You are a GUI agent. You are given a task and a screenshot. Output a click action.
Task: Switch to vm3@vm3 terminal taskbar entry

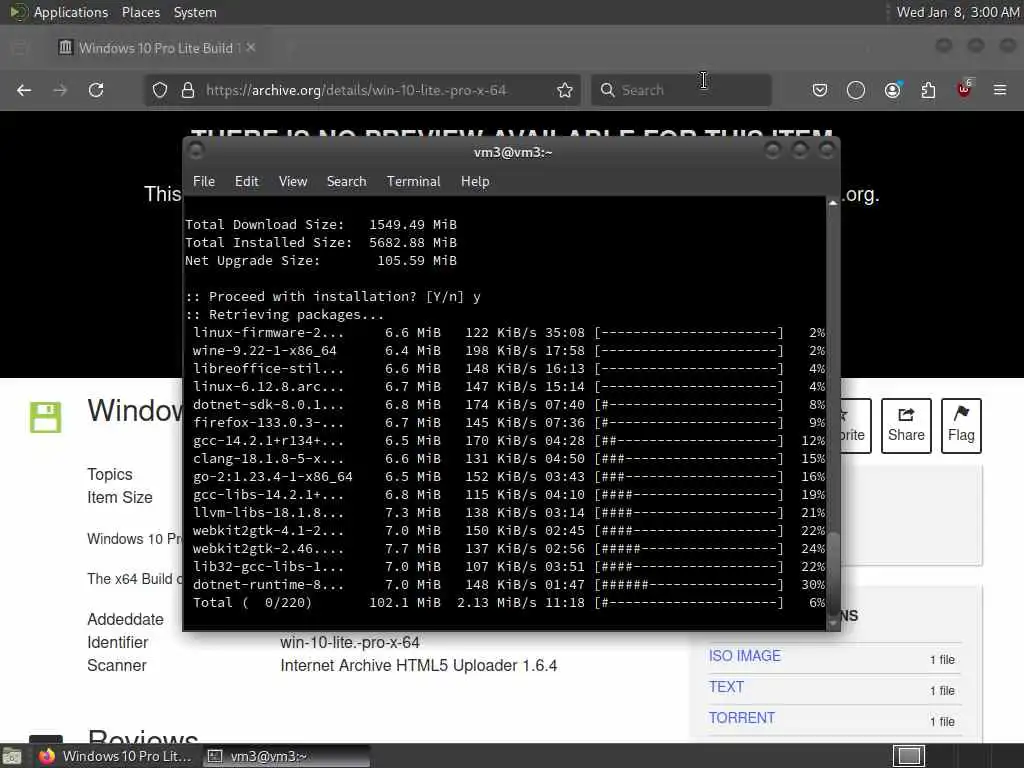tap(286, 756)
